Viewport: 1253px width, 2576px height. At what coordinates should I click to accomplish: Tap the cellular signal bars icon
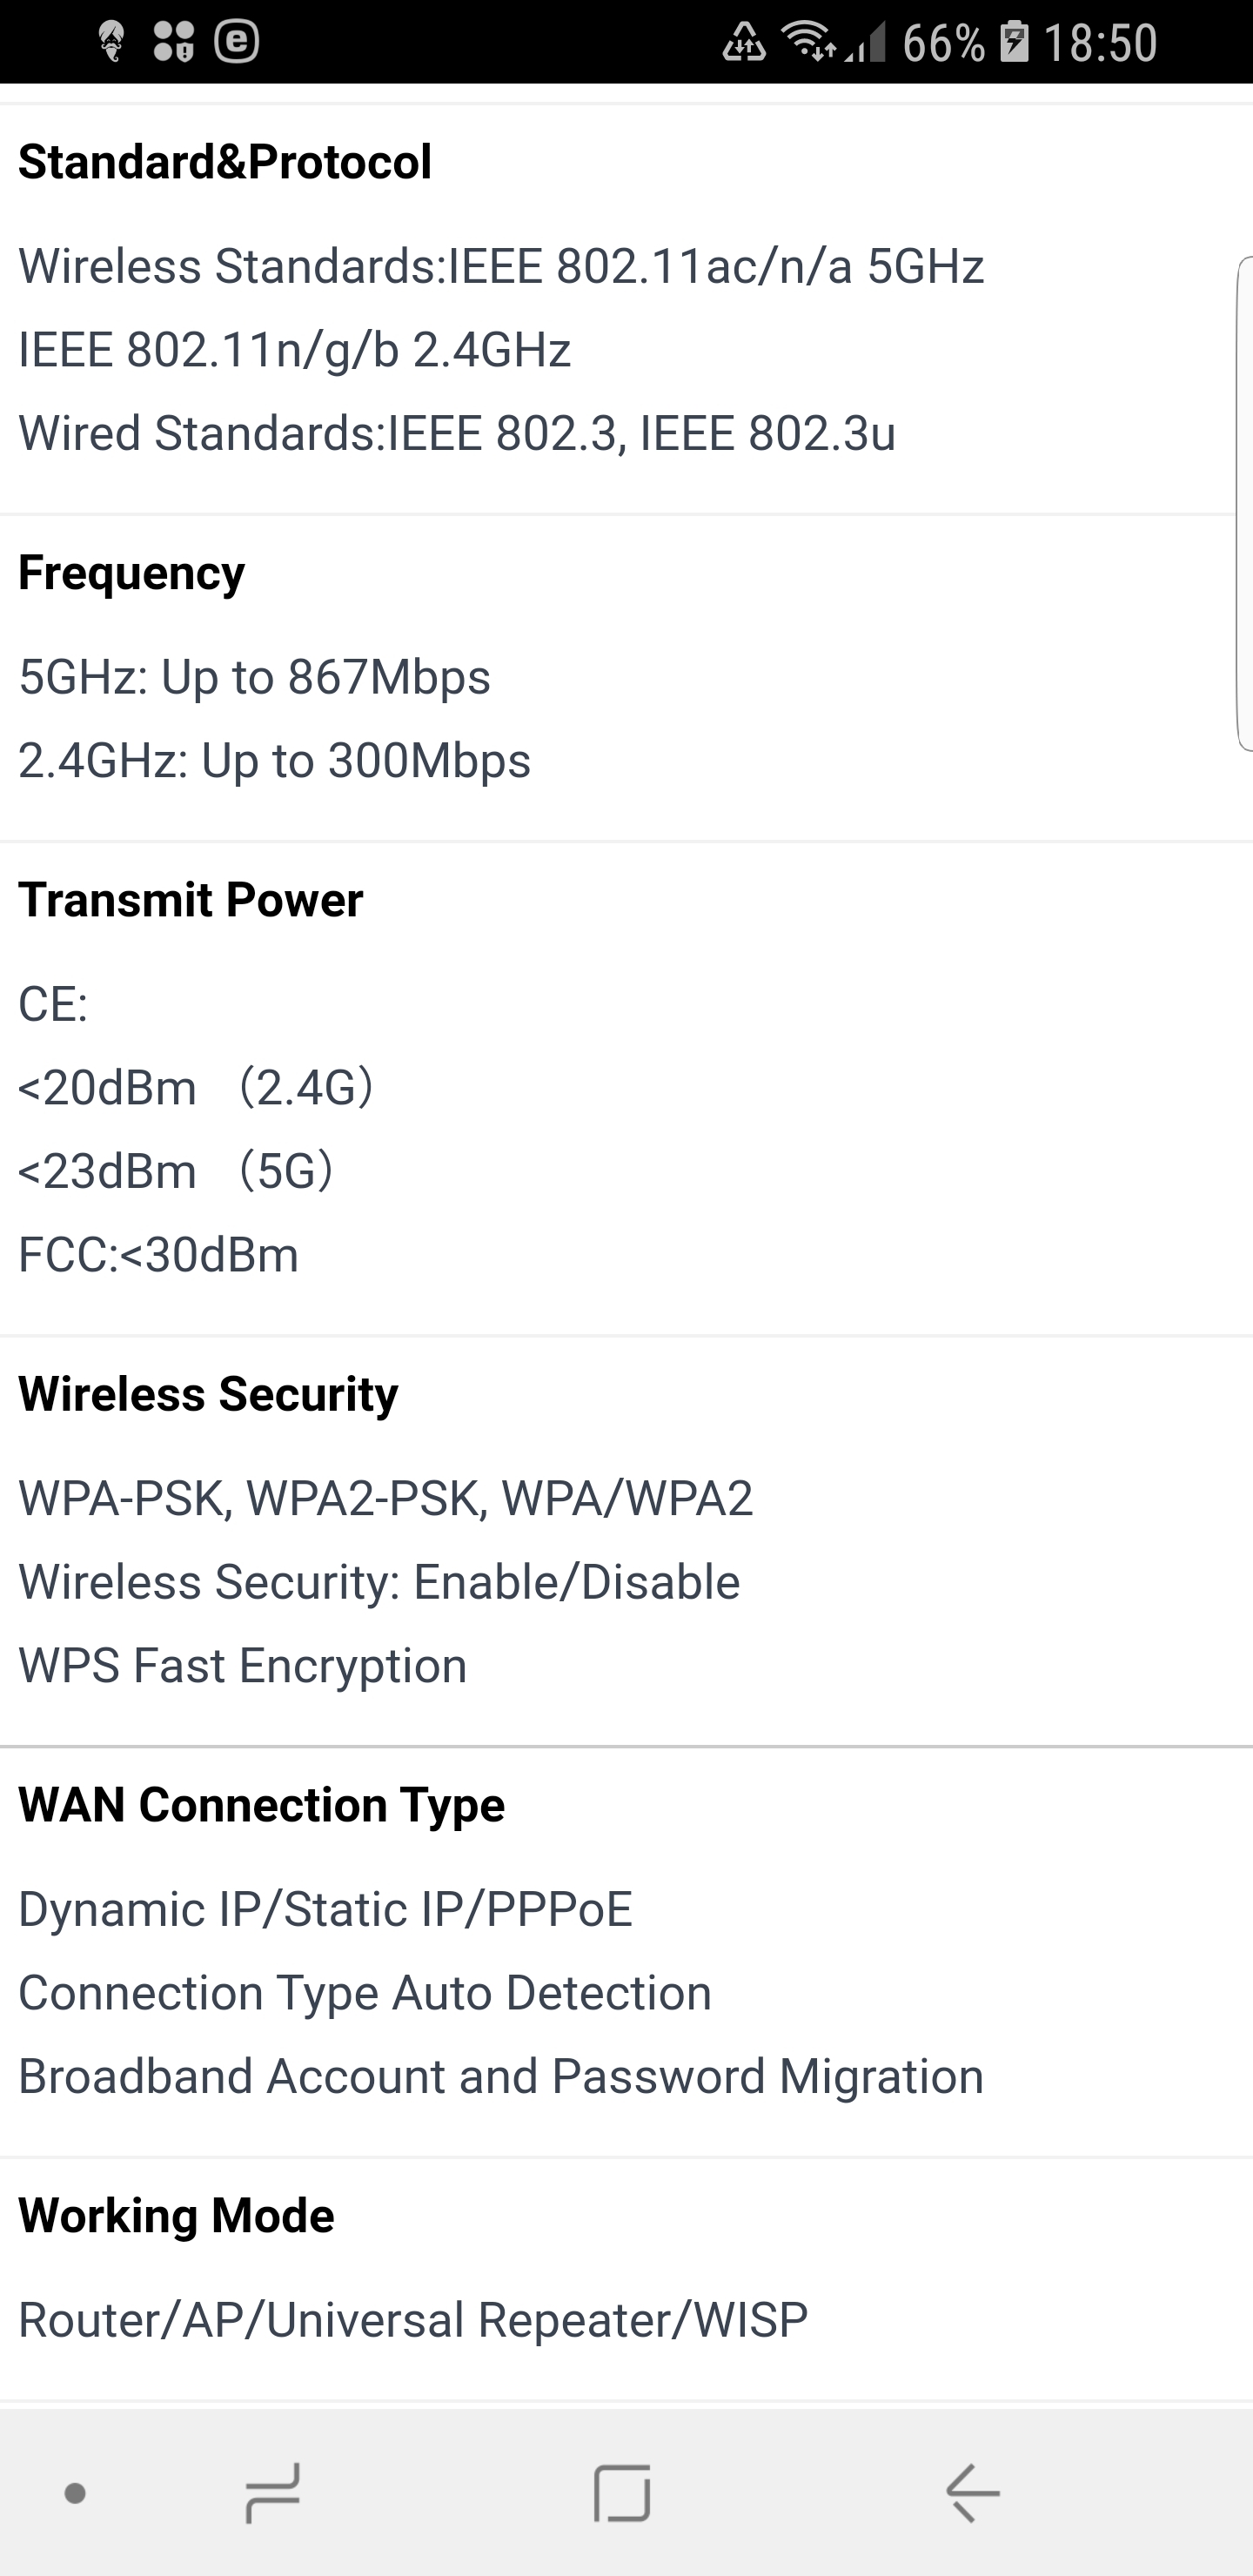point(865,42)
